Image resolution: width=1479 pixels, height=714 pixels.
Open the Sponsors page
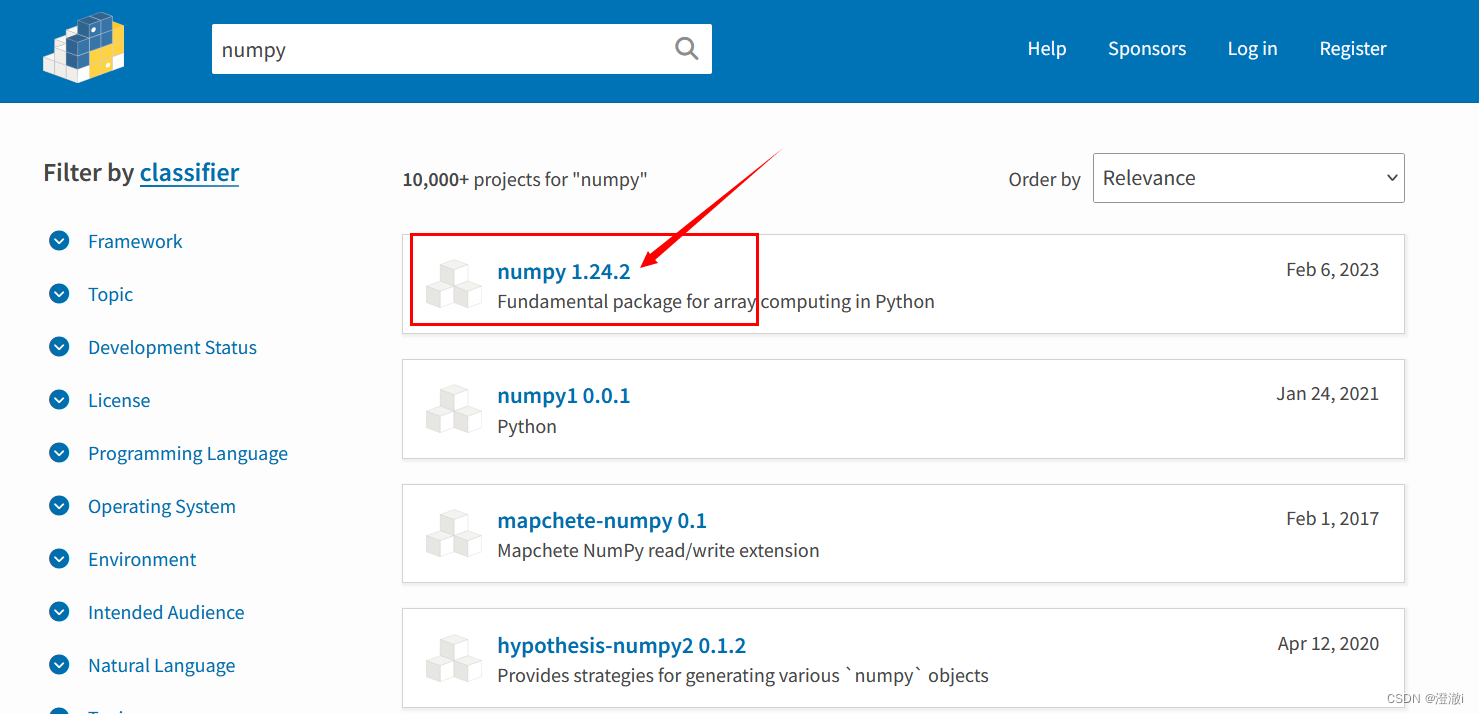[1147, 49]
